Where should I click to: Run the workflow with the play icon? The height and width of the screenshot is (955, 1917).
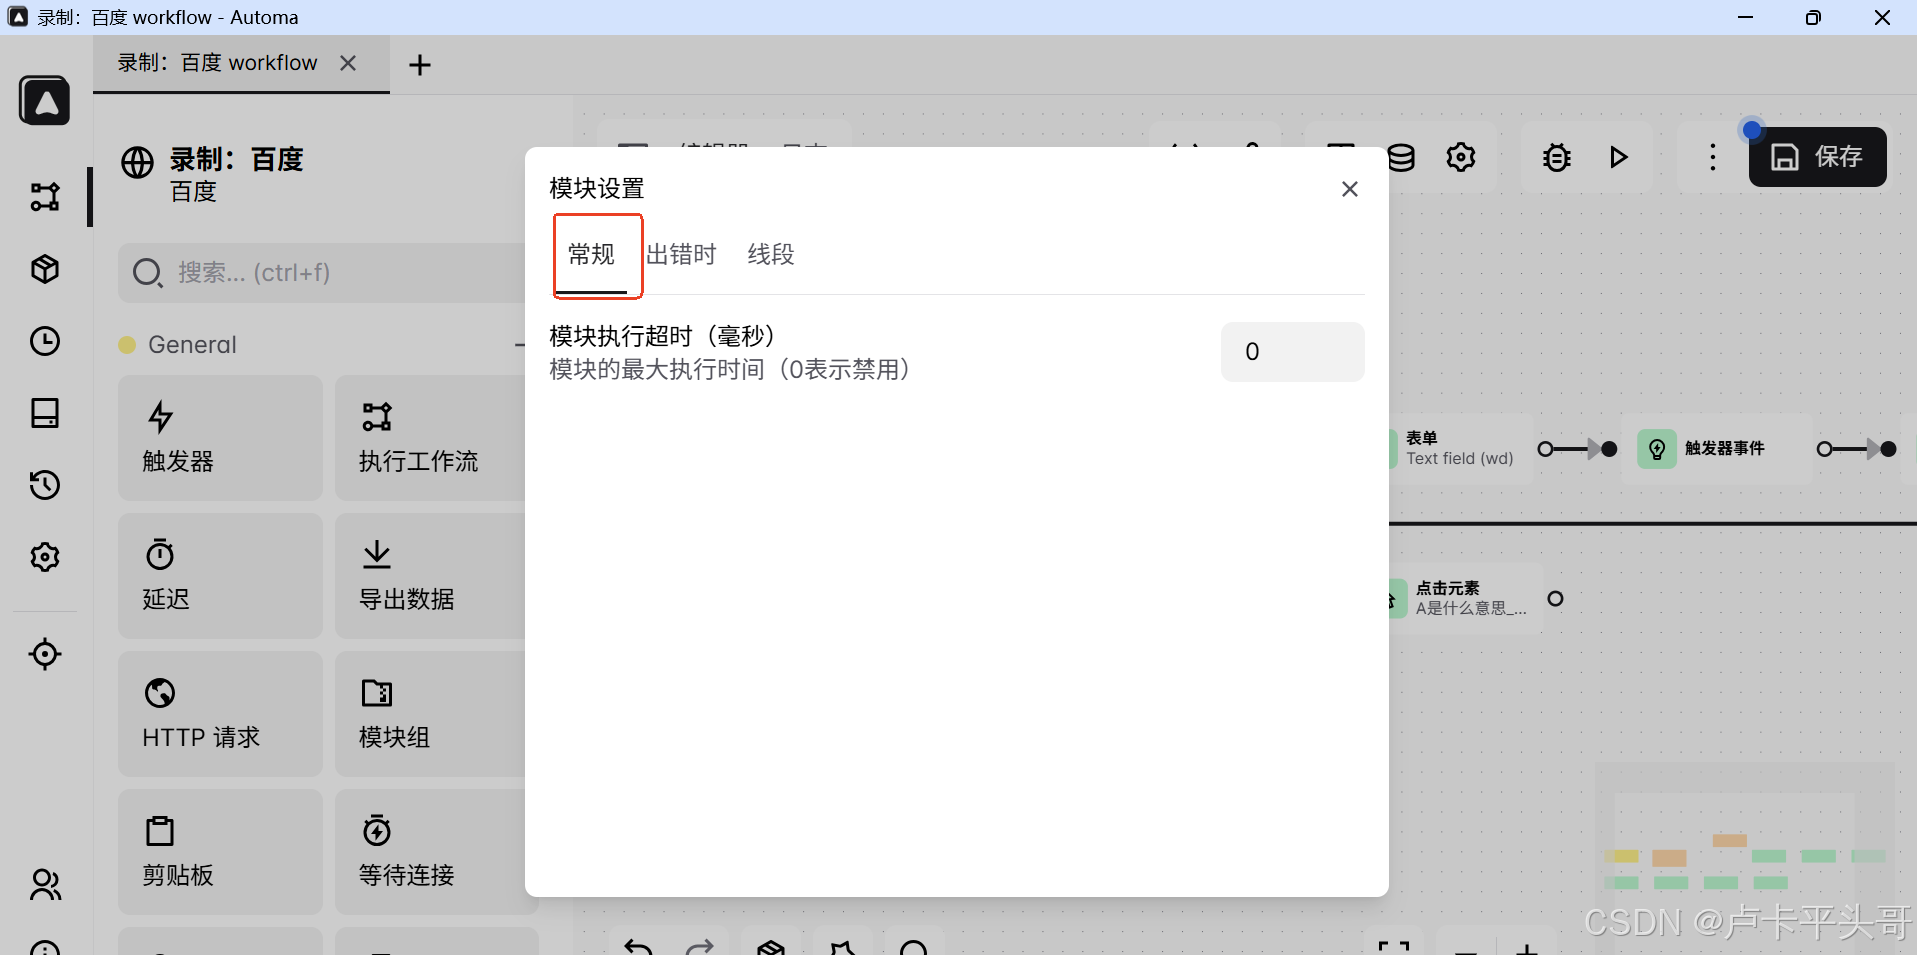click(1618, 157)
